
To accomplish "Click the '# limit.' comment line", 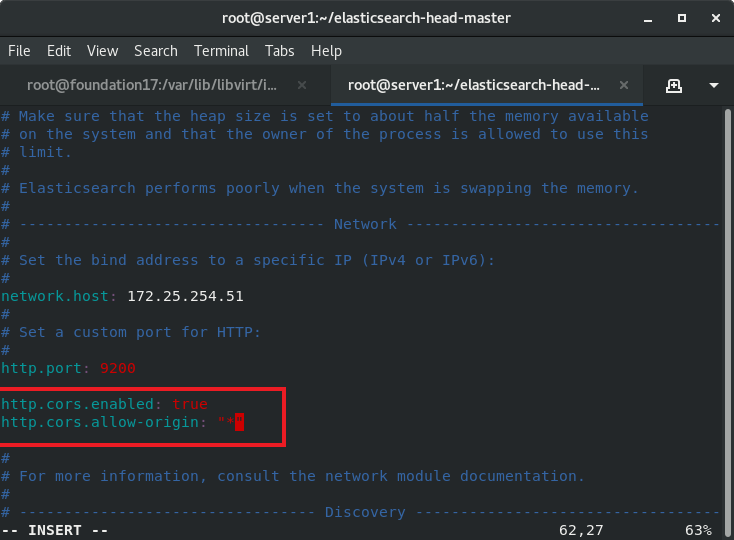I will pyautogui.click(x=37, y=152).
